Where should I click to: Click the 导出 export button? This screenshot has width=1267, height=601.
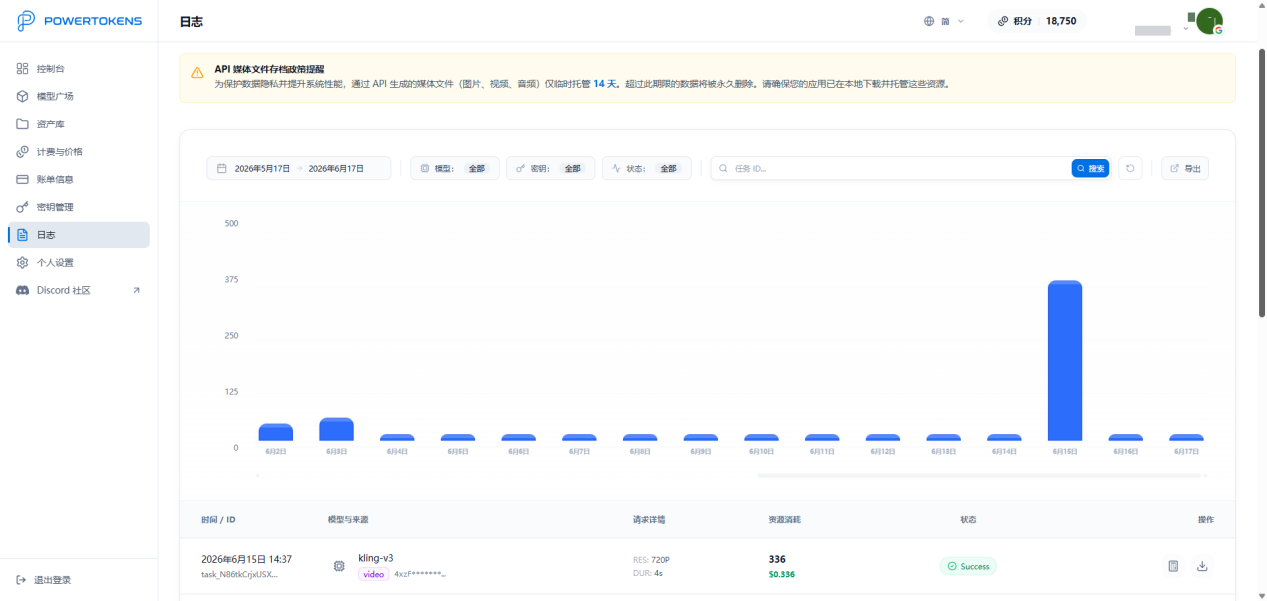[x=1185, y=169]
